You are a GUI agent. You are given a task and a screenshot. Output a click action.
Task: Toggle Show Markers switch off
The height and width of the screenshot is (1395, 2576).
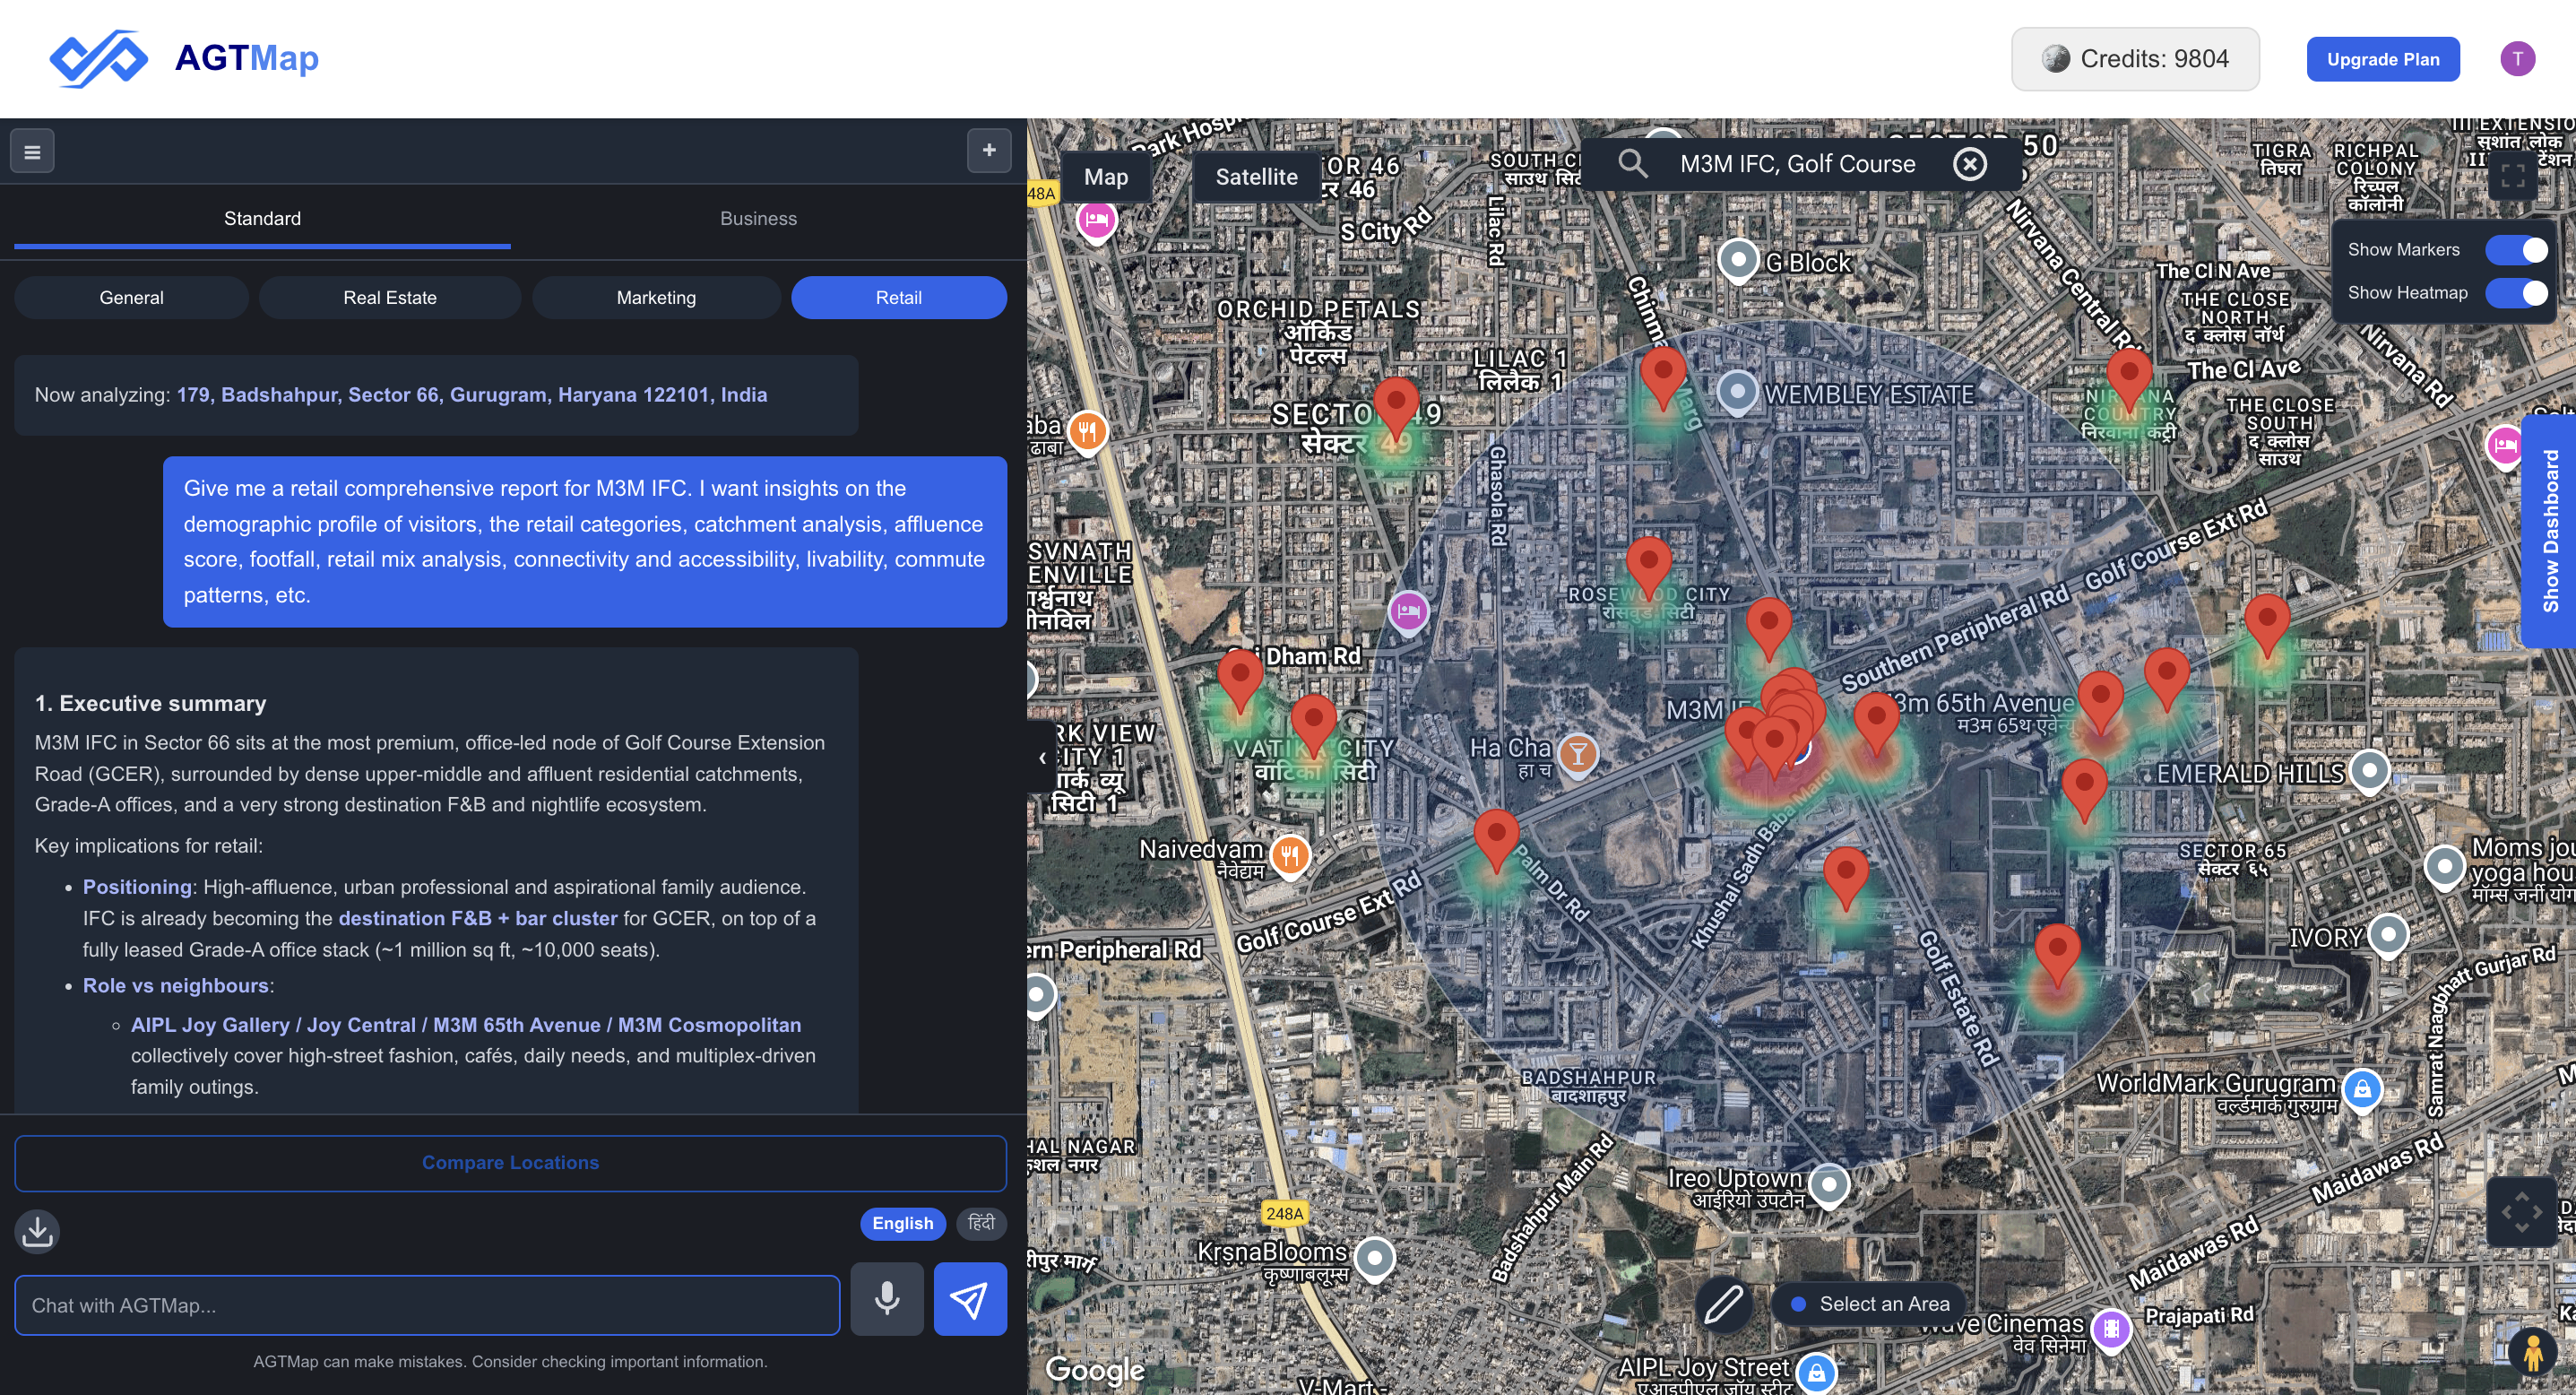click(2516, 250)
